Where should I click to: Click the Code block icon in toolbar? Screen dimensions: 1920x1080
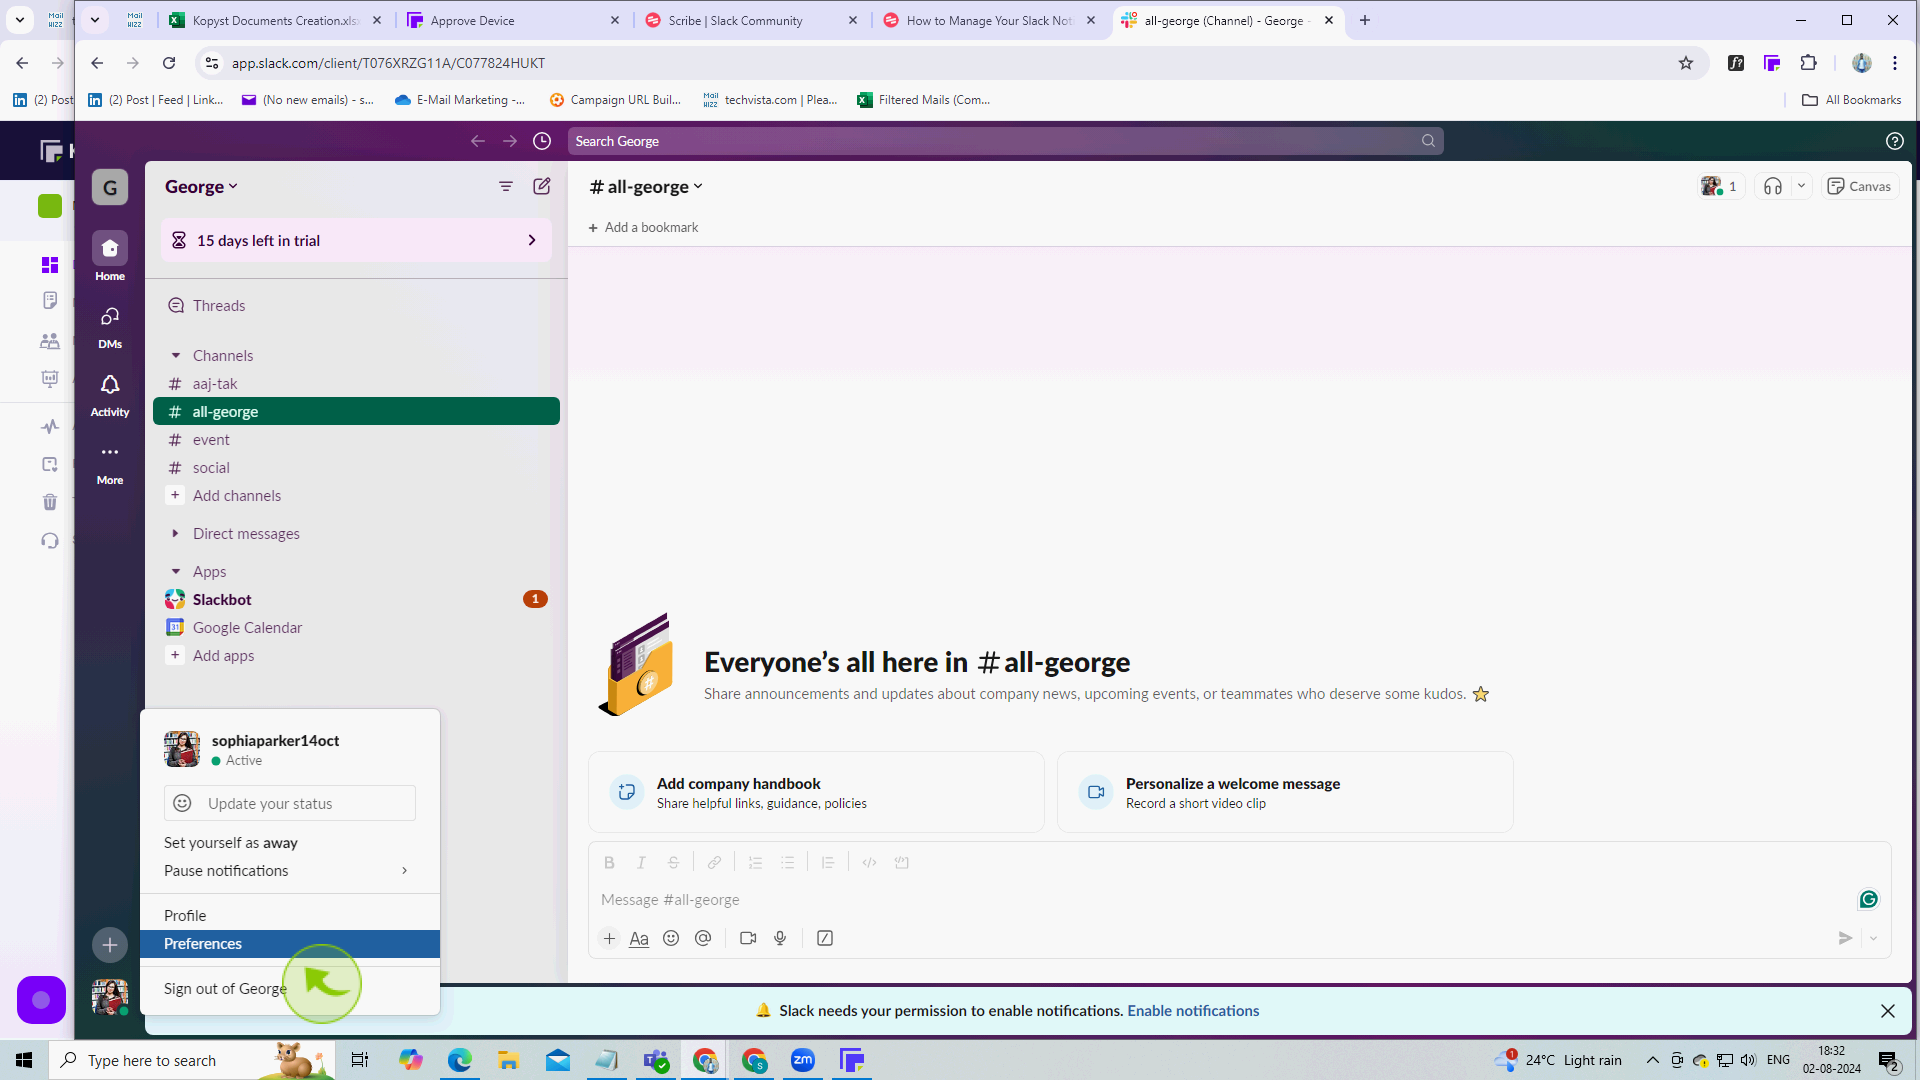[x=902, y=862]
